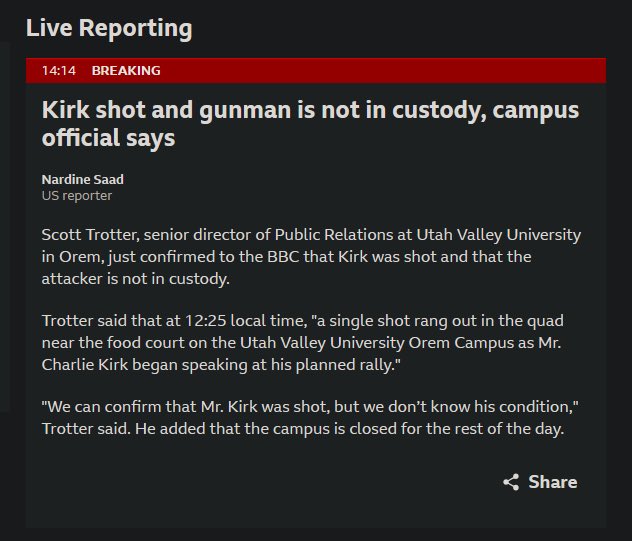The width and height of the screenshot is (632, 541).
Task: Select author name Nardine Saad
Action: click(x=83, y=179)
